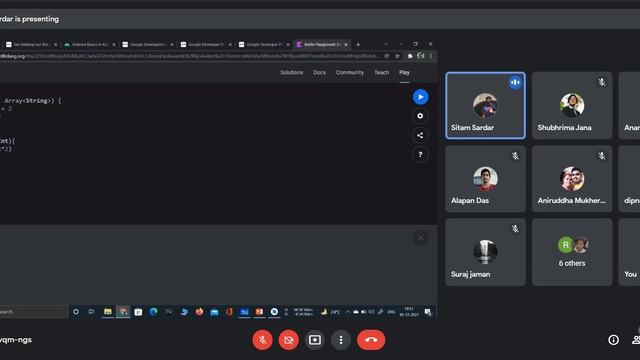The width and height of the screenshot is (640, 360).
Task: Close the Android Basics in Kotlin tab
Action: pyautogui.click(x=113, y=44)
